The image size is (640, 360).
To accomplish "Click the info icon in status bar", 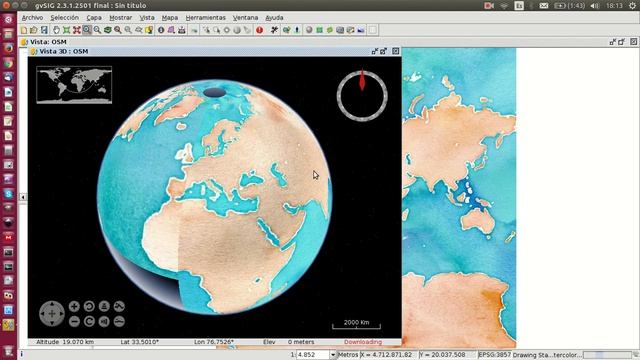I will click(22, 355).
